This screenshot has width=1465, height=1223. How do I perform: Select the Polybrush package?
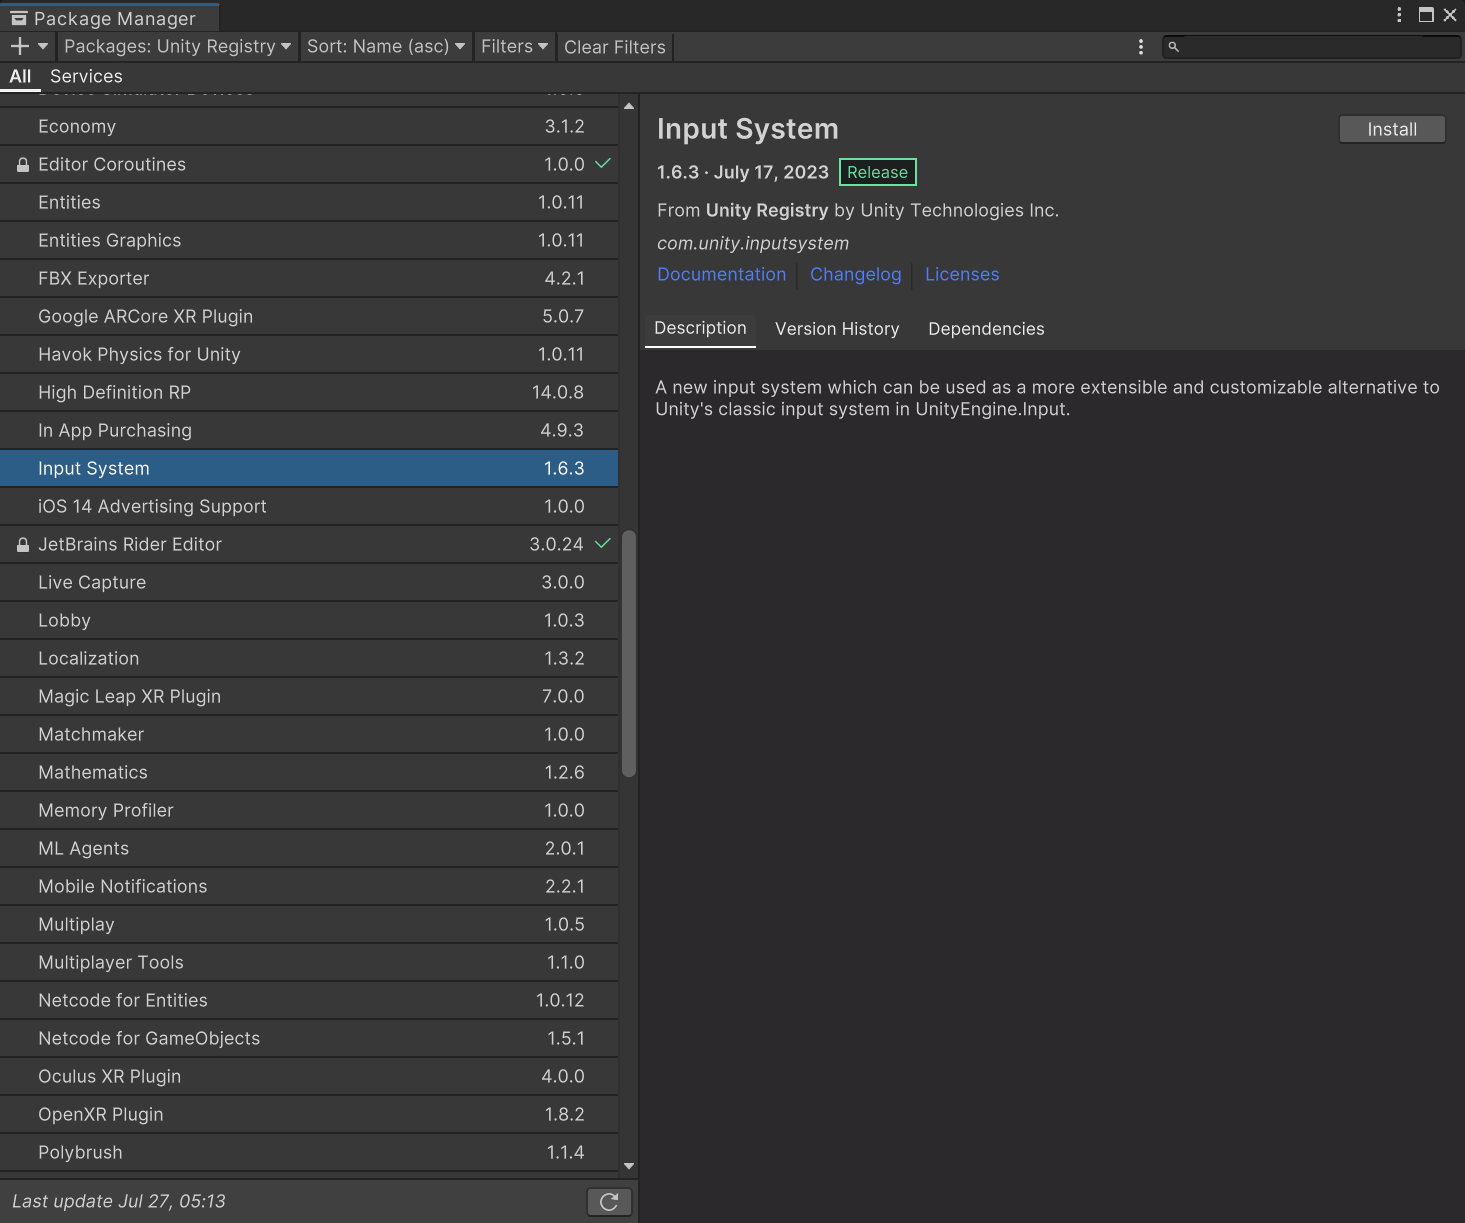coord(309,1153)
